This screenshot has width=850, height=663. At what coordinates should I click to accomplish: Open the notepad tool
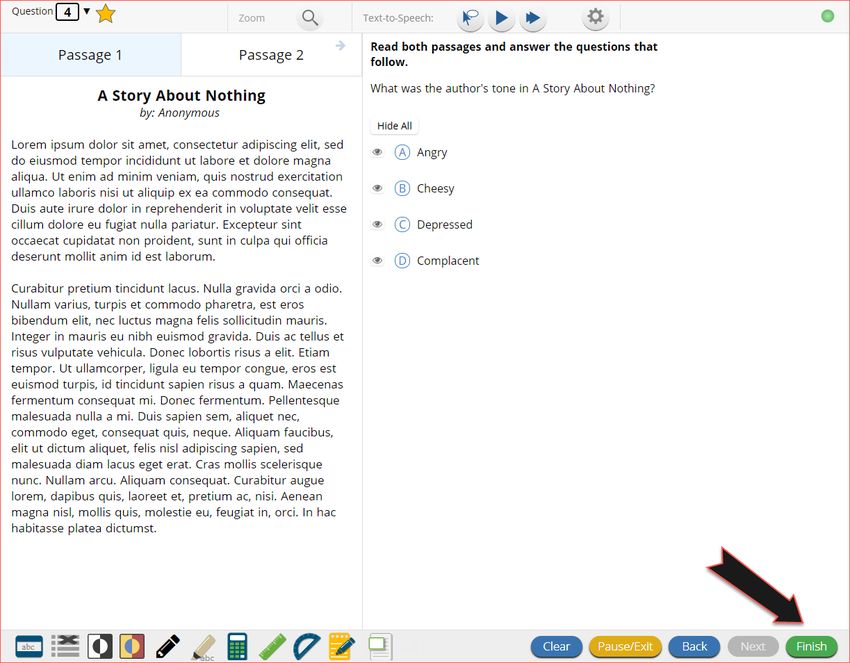point(342,646)
